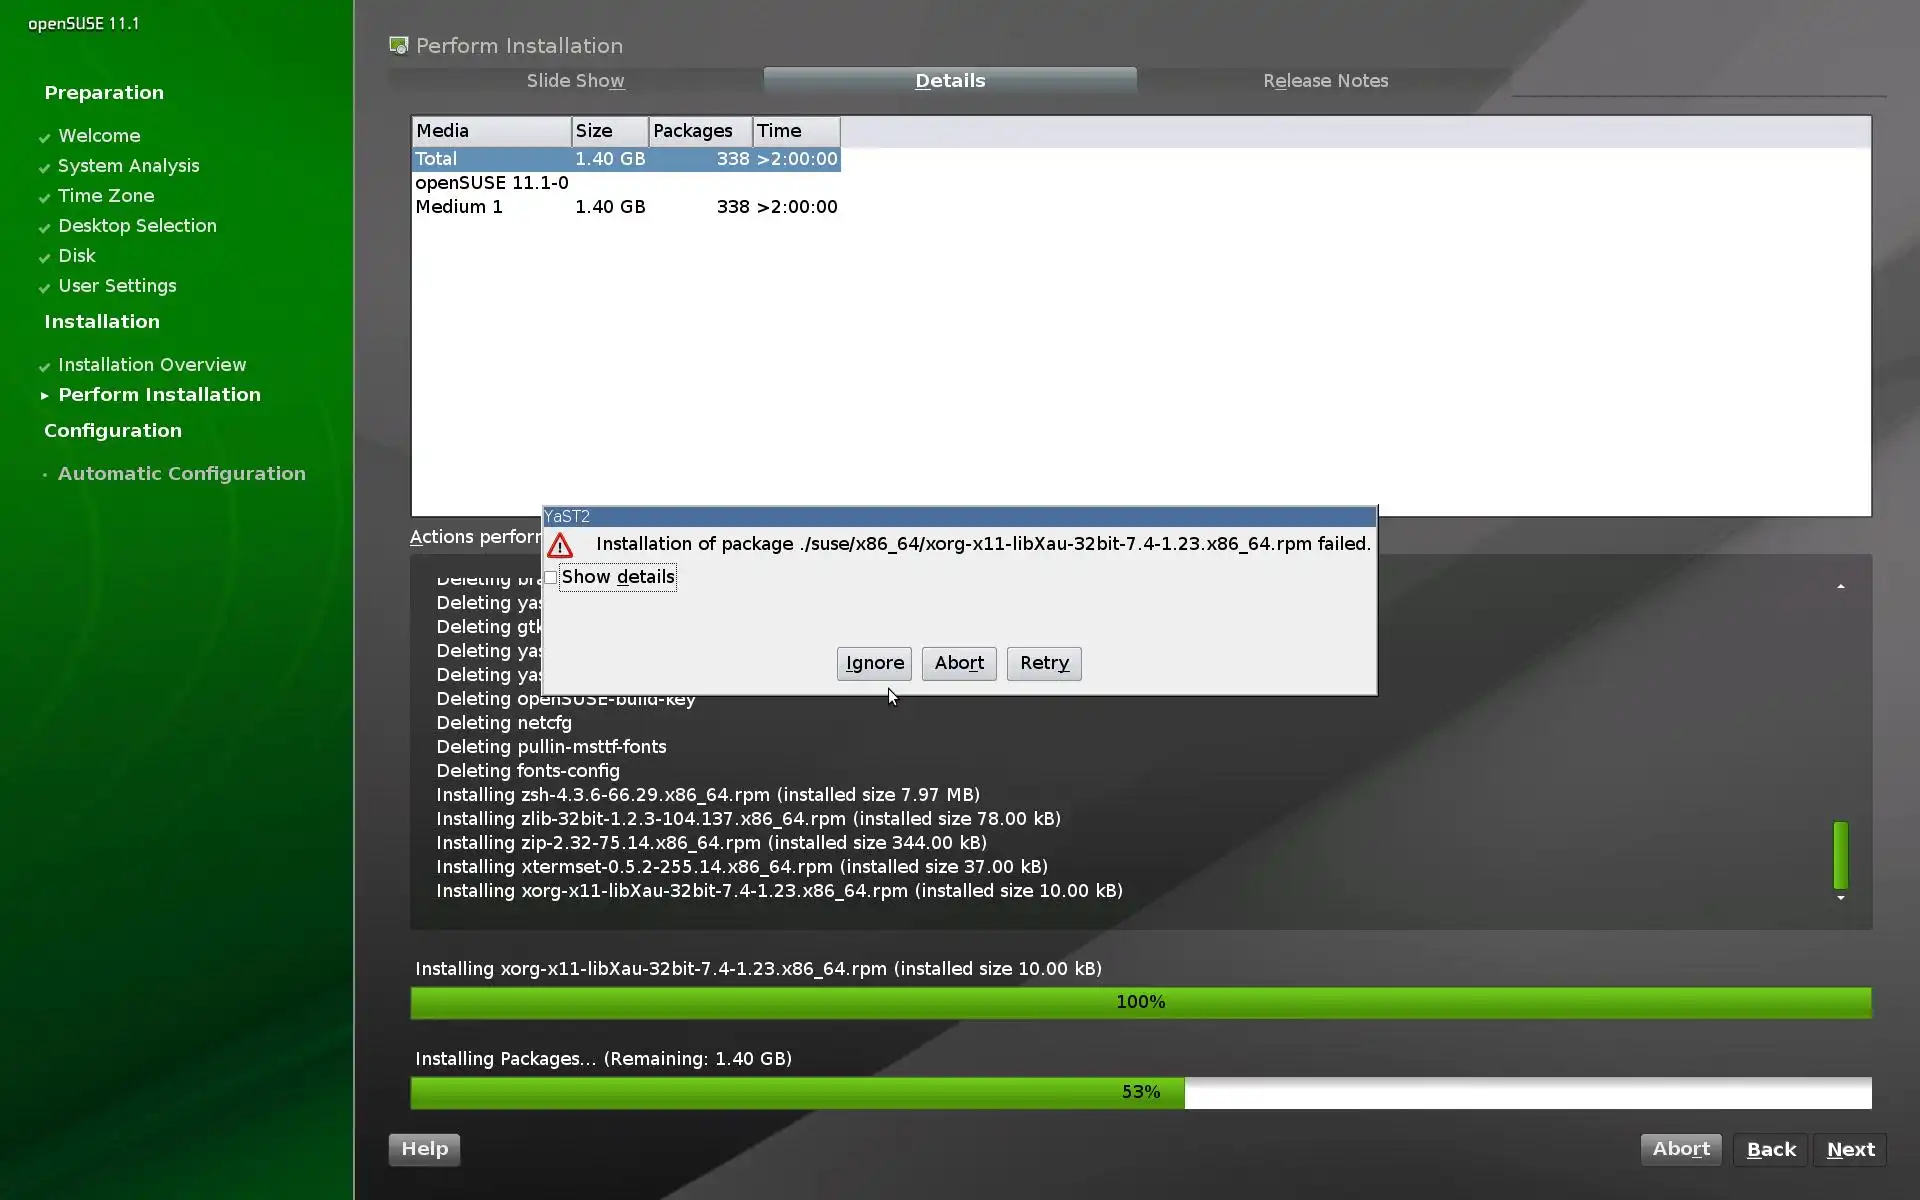Click the Perform Installation arrow marker
Viewport: 1920px width, 1200px height.
44,396
